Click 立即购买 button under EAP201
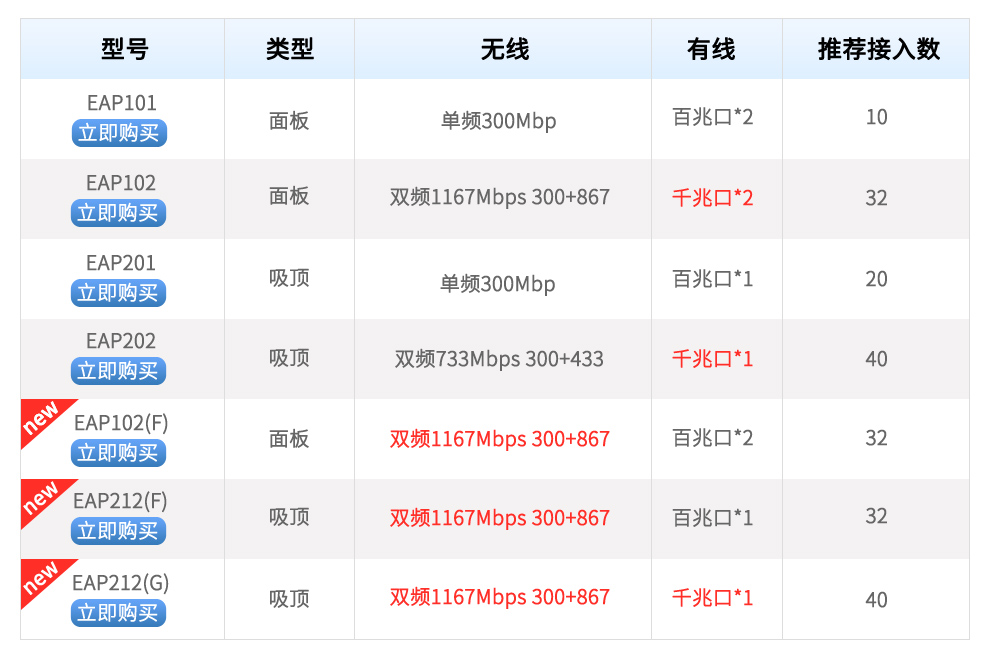This screenshot has height=665, width=990. tap(119, 293)
